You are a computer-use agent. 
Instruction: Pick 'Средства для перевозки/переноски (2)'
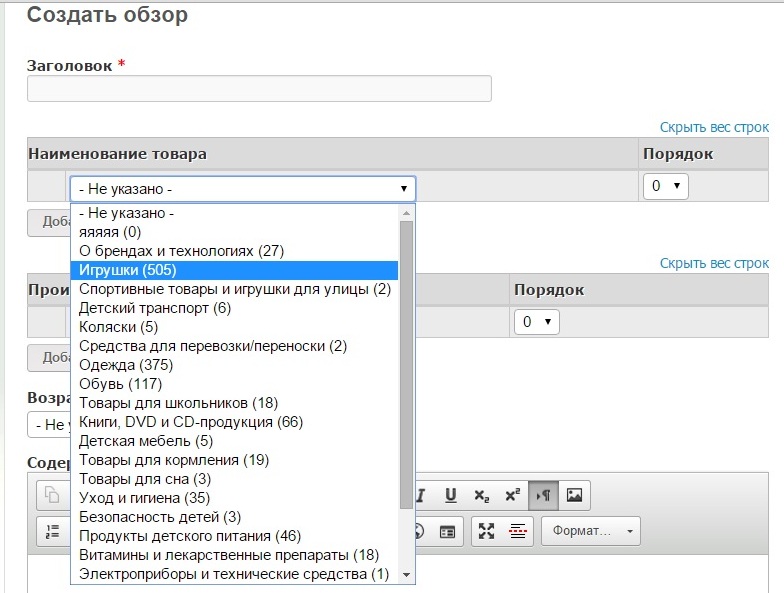[235, 346]
